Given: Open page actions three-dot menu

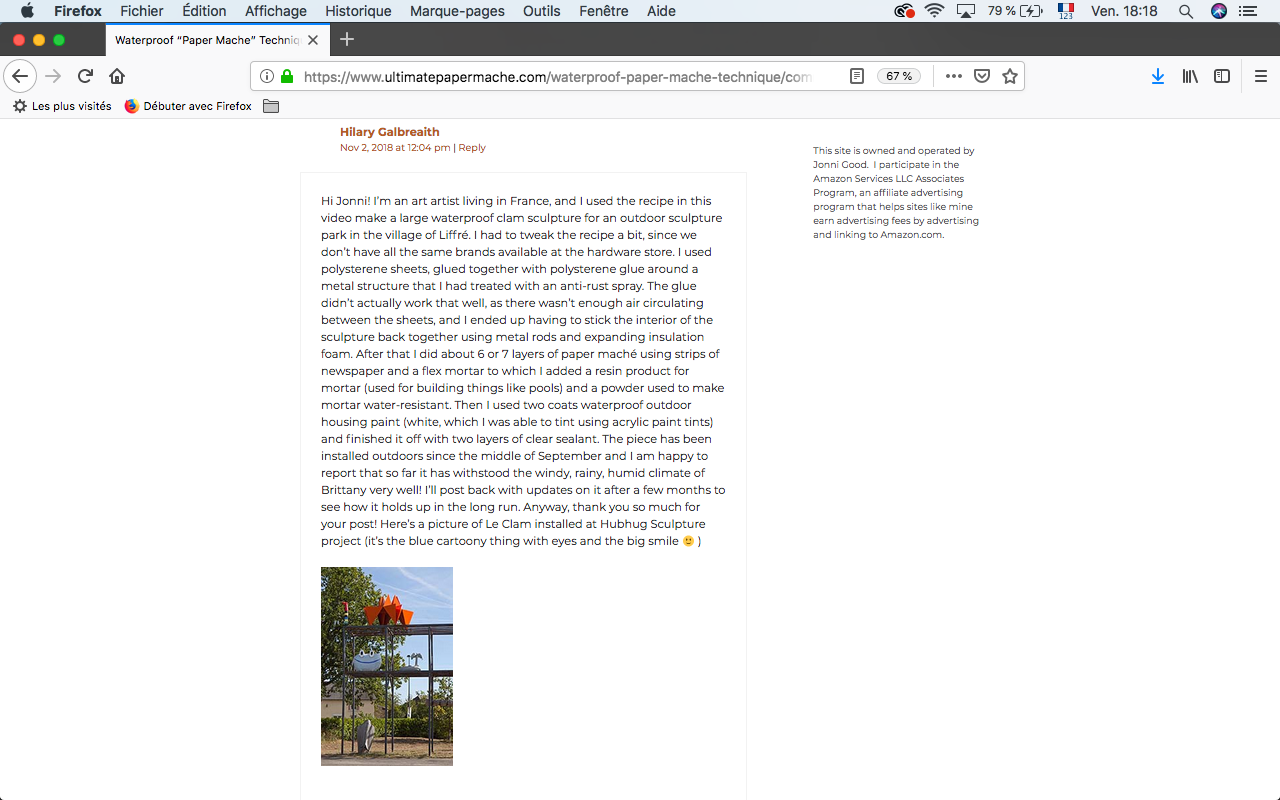Looking at the screenshot, I should click(954, 76).
